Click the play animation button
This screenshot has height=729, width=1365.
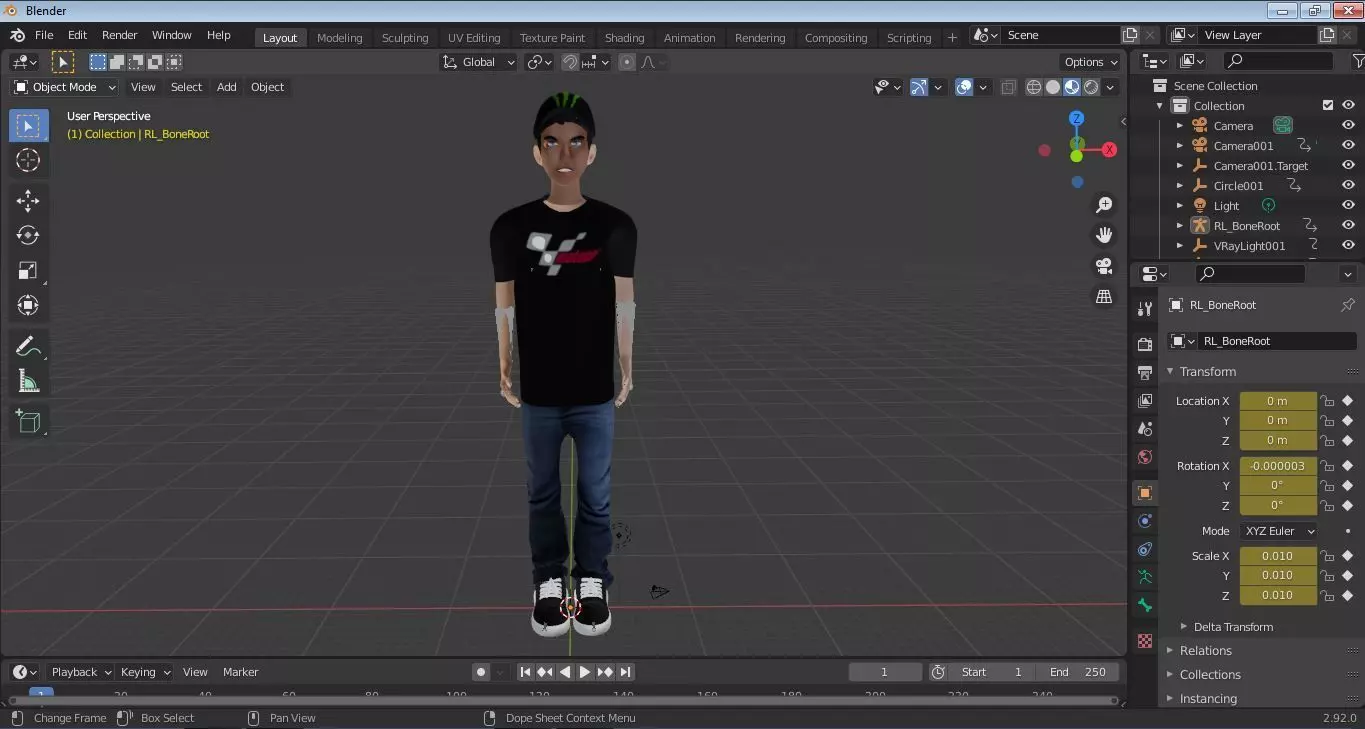(x=585, y=672)
